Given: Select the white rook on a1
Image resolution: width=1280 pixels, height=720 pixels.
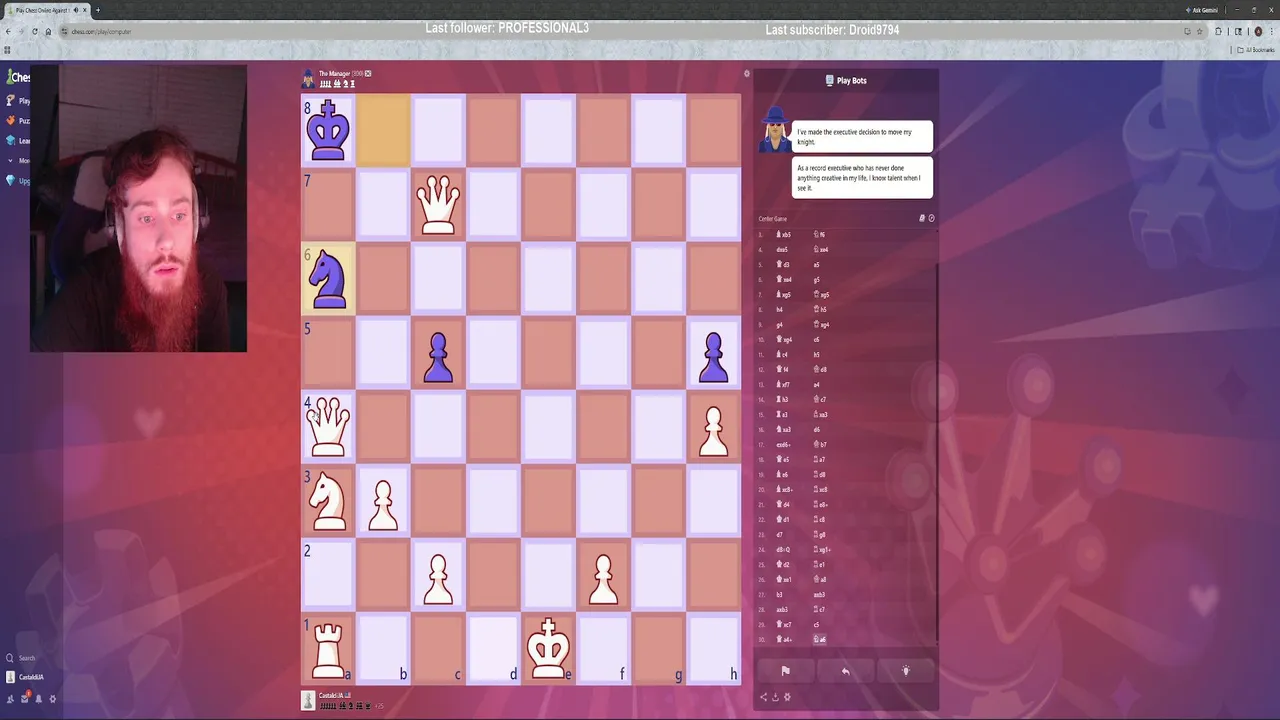Looking at the screenshot, I should coord(328,650).
